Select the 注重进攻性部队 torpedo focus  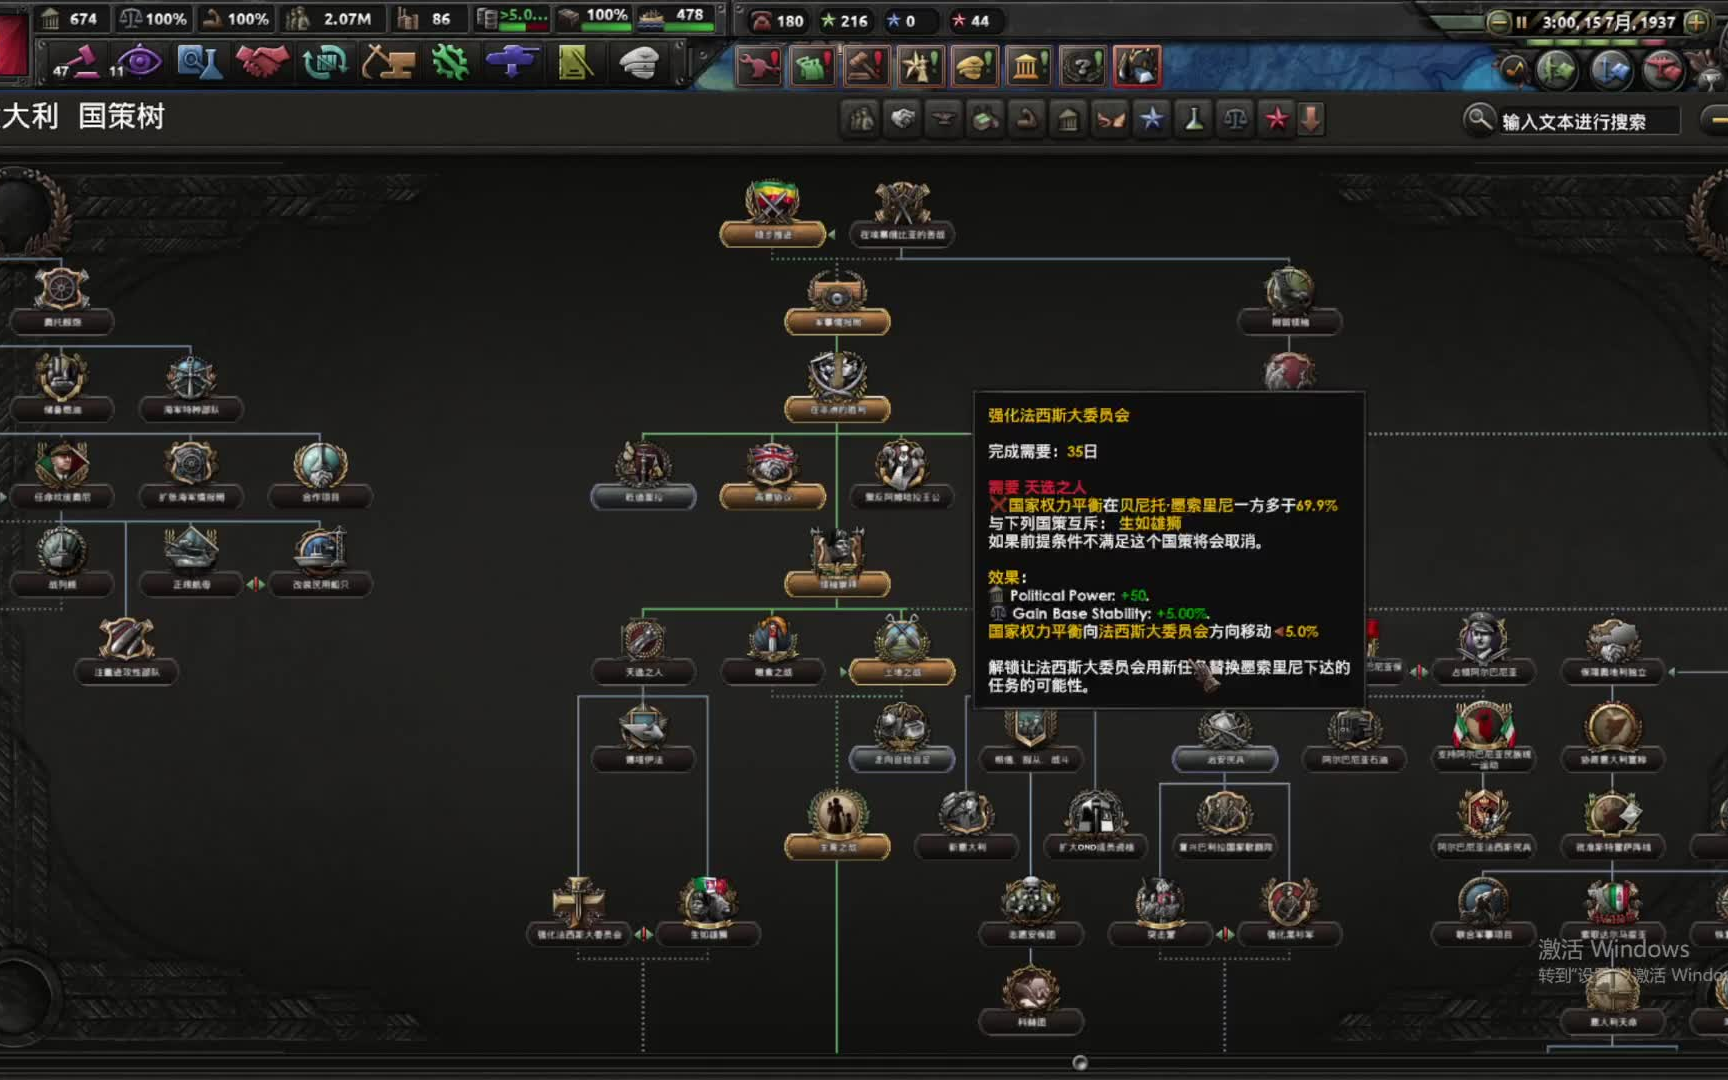point(127,650)
